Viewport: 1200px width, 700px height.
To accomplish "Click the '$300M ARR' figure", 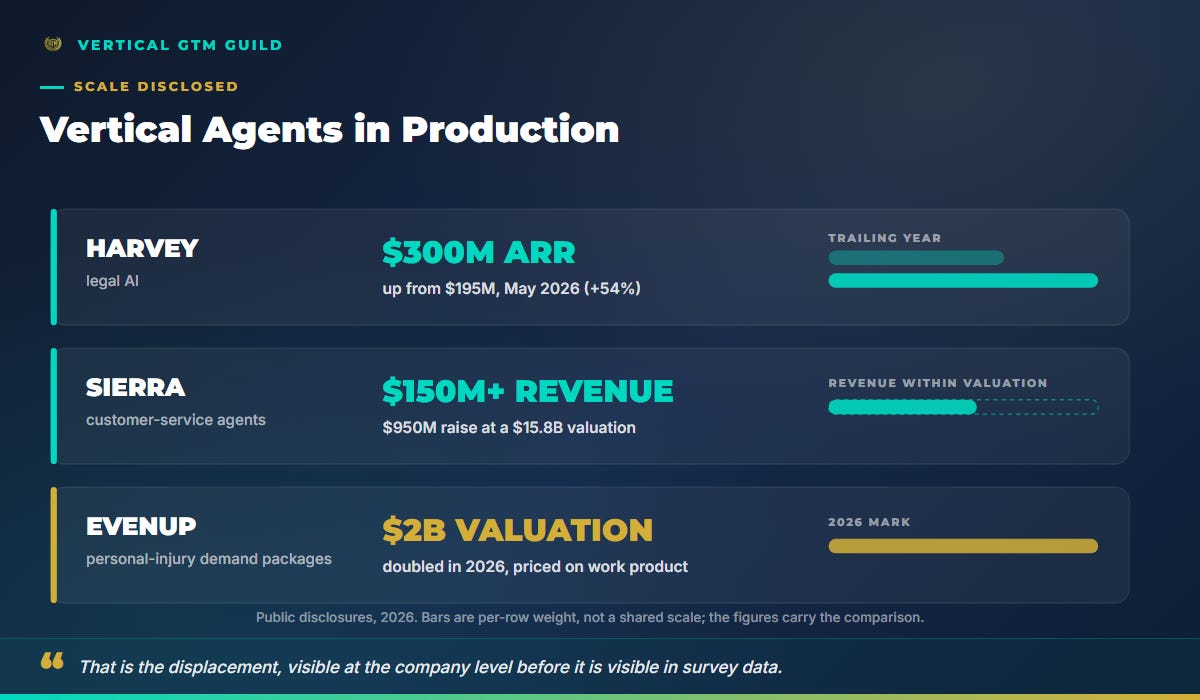I will coord(479,253).
